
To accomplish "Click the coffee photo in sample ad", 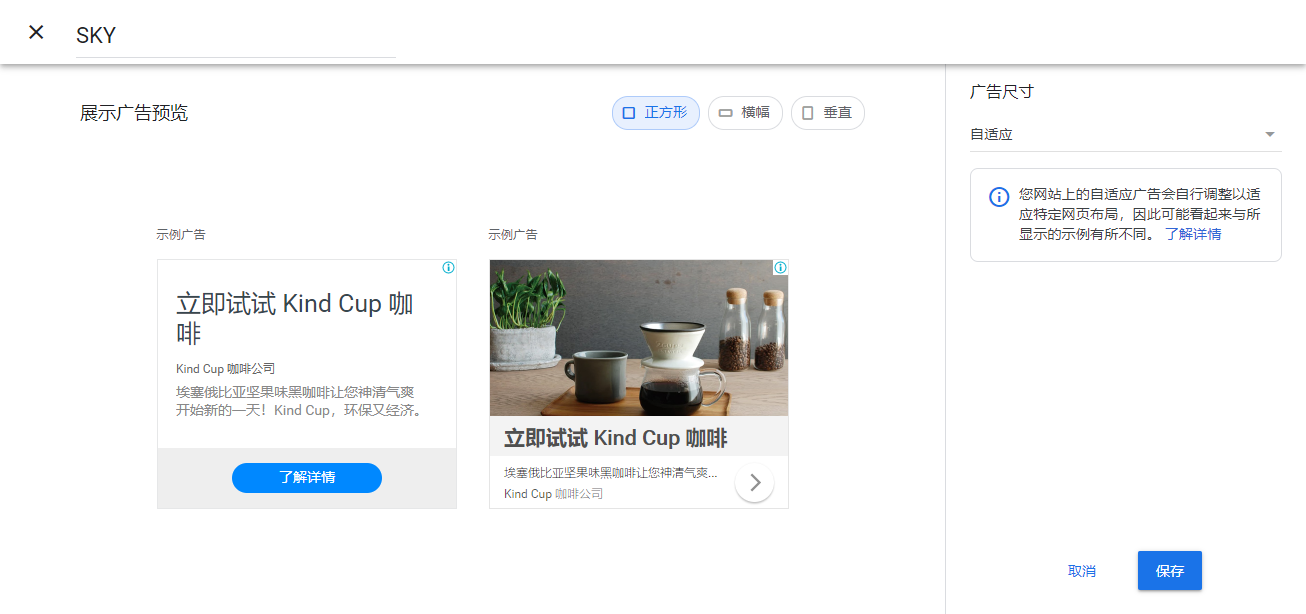I will tap(638, 338).
